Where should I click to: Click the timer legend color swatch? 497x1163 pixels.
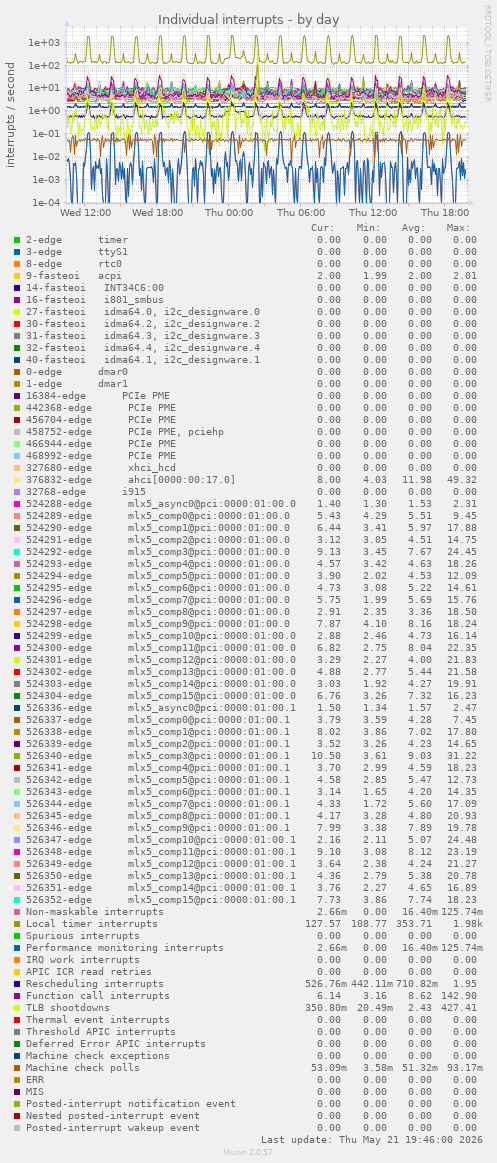(17, 240)
